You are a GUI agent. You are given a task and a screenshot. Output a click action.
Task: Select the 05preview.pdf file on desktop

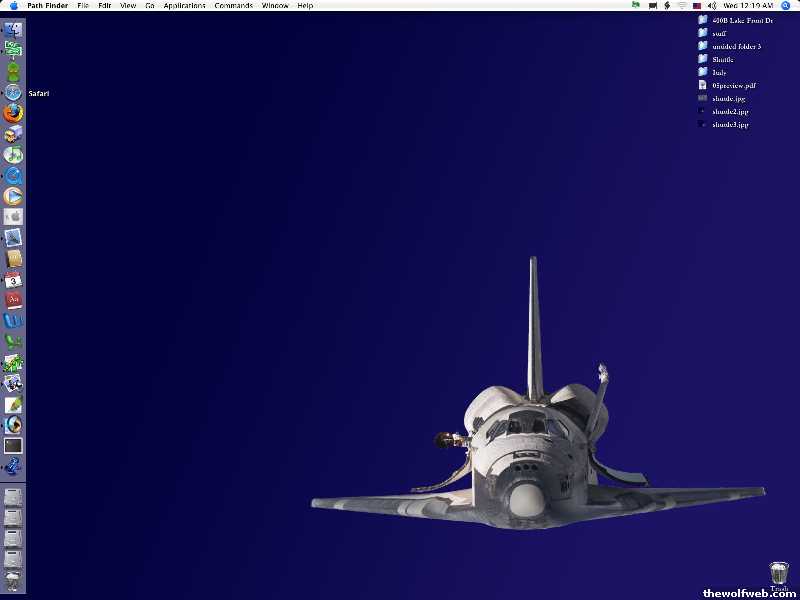[733, 86]
